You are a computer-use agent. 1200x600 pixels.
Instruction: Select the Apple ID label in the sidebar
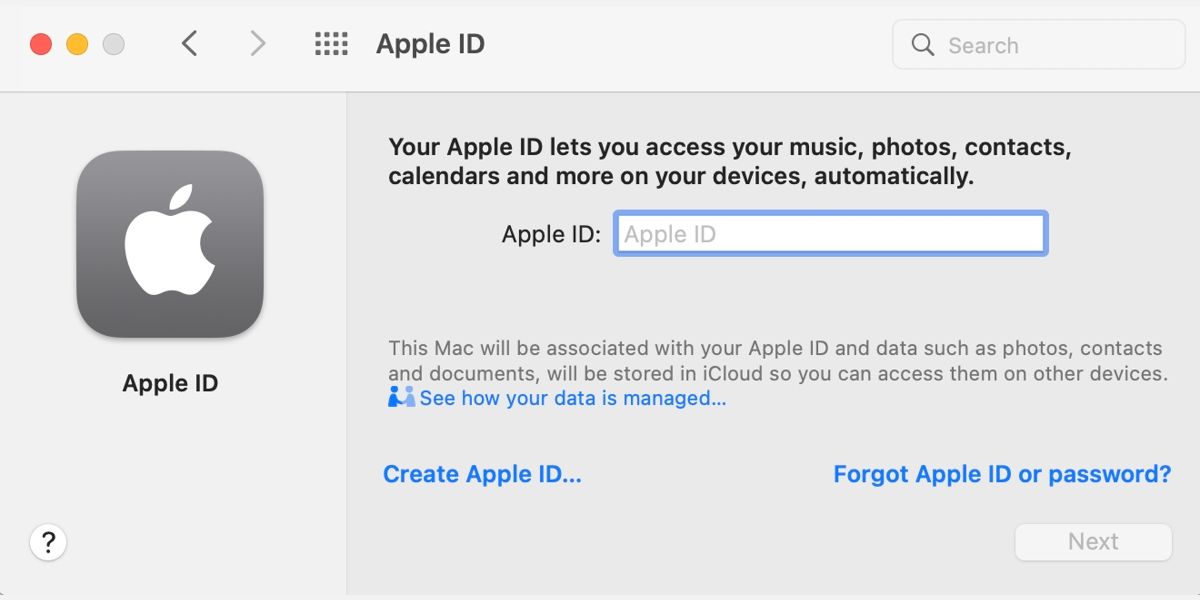[x=169, y=382]
